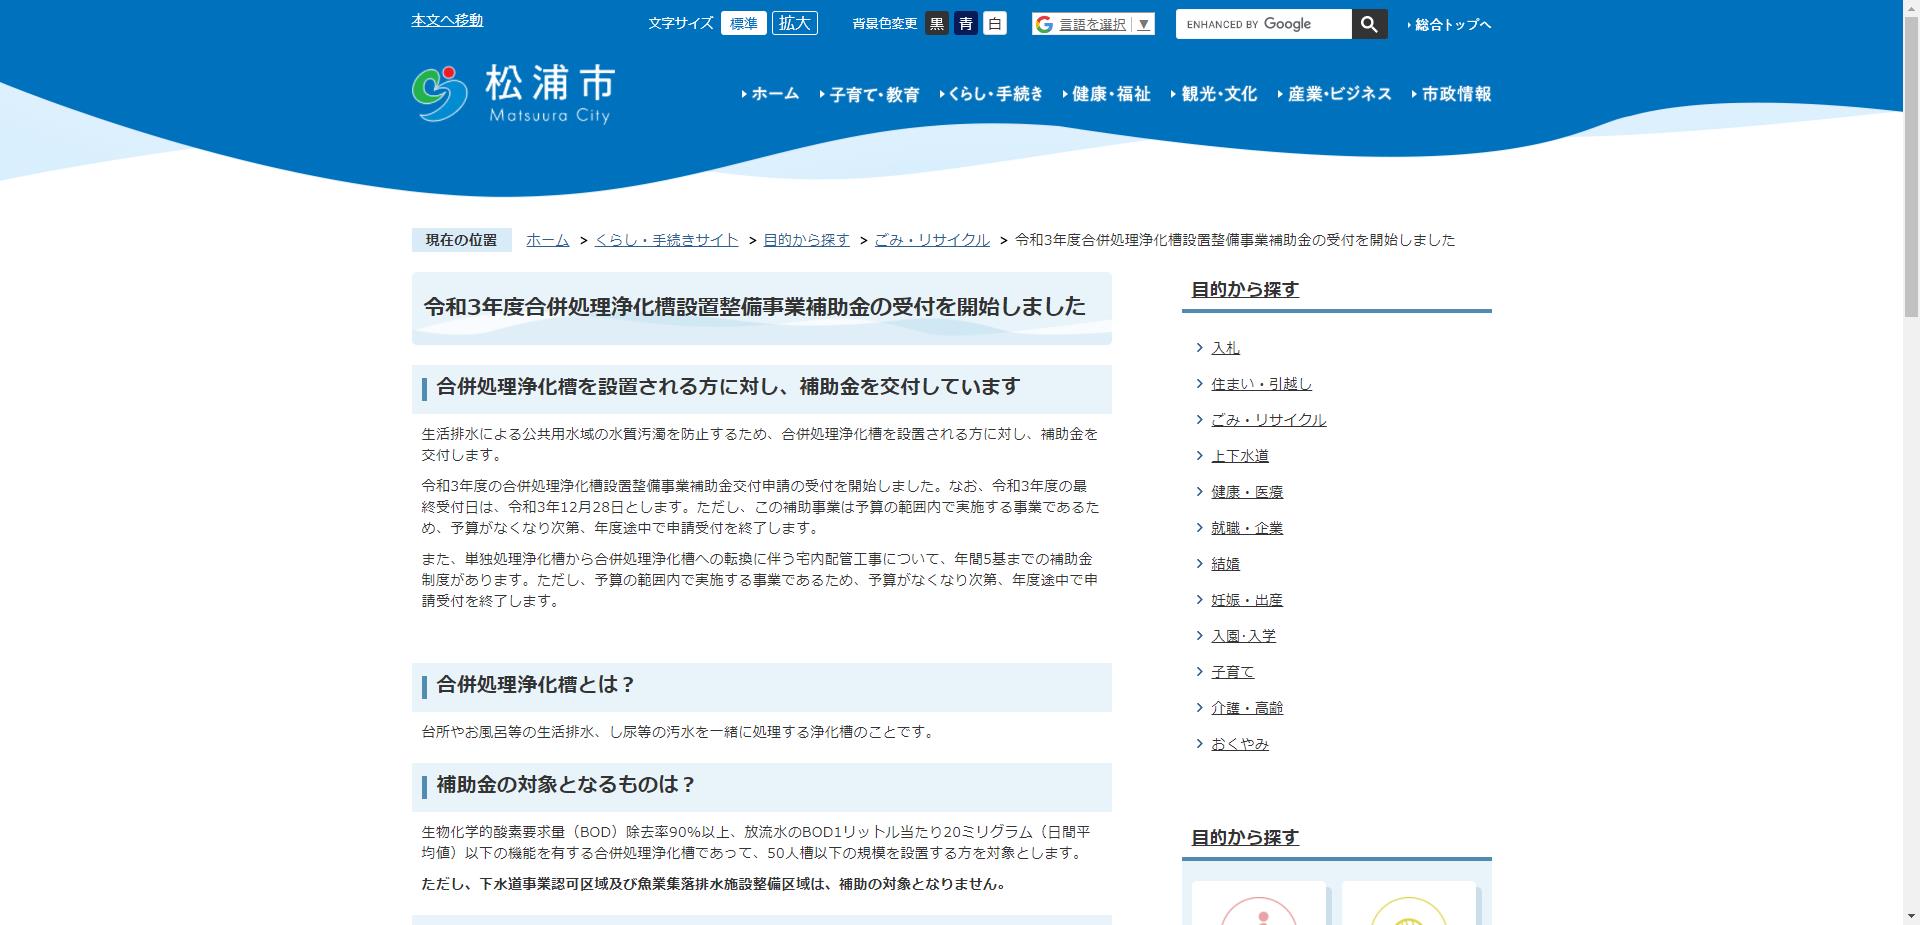
Task: Open the 市政情報 menu item
Action: click(x=1455, y=94)
